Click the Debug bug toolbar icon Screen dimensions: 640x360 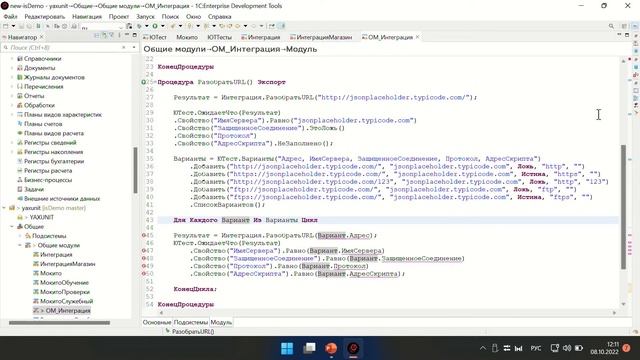[140, 26]
